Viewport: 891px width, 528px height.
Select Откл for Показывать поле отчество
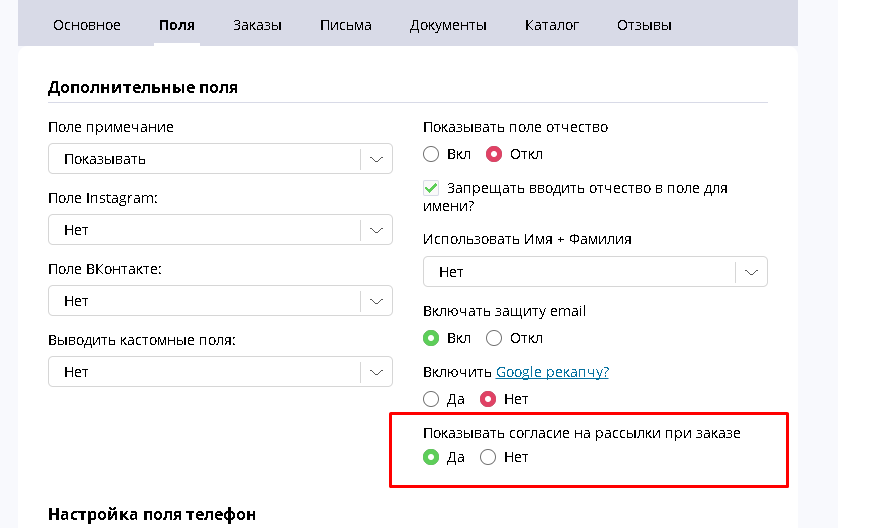pos(494,155)
